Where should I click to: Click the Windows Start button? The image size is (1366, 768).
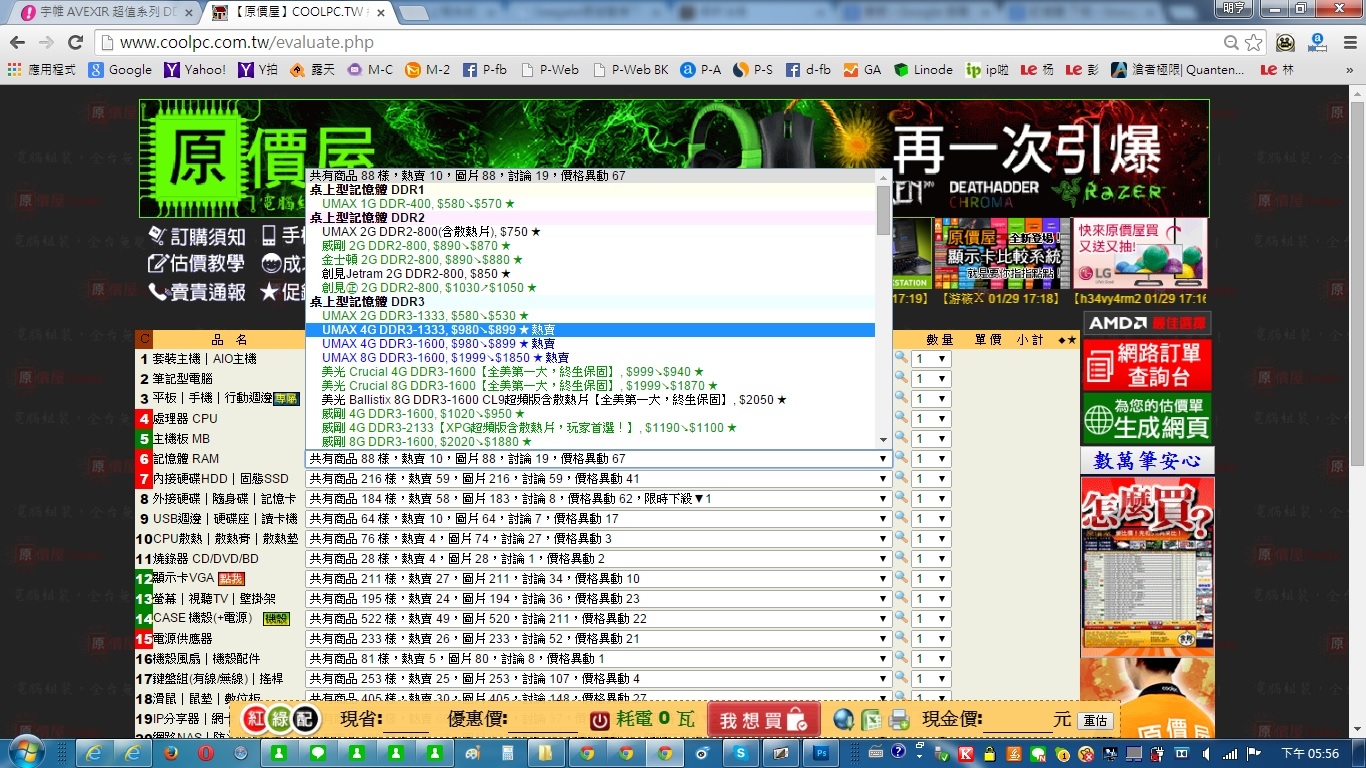tap(25, 752)
